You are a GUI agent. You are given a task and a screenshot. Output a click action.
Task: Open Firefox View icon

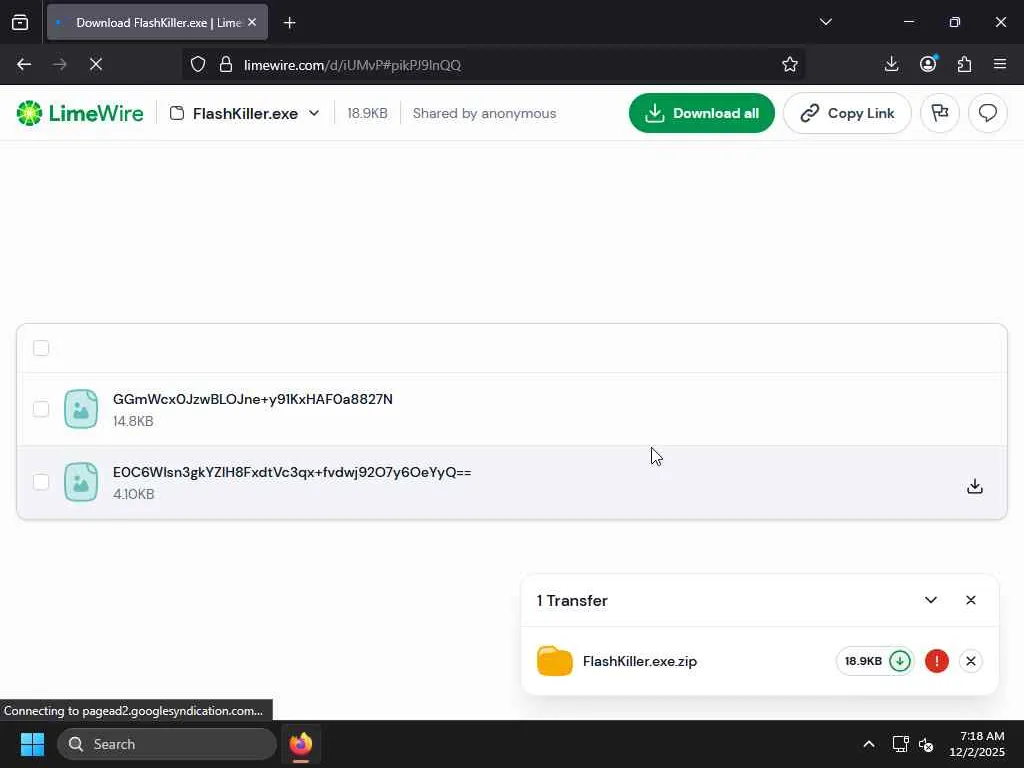[x=20, y=22]
